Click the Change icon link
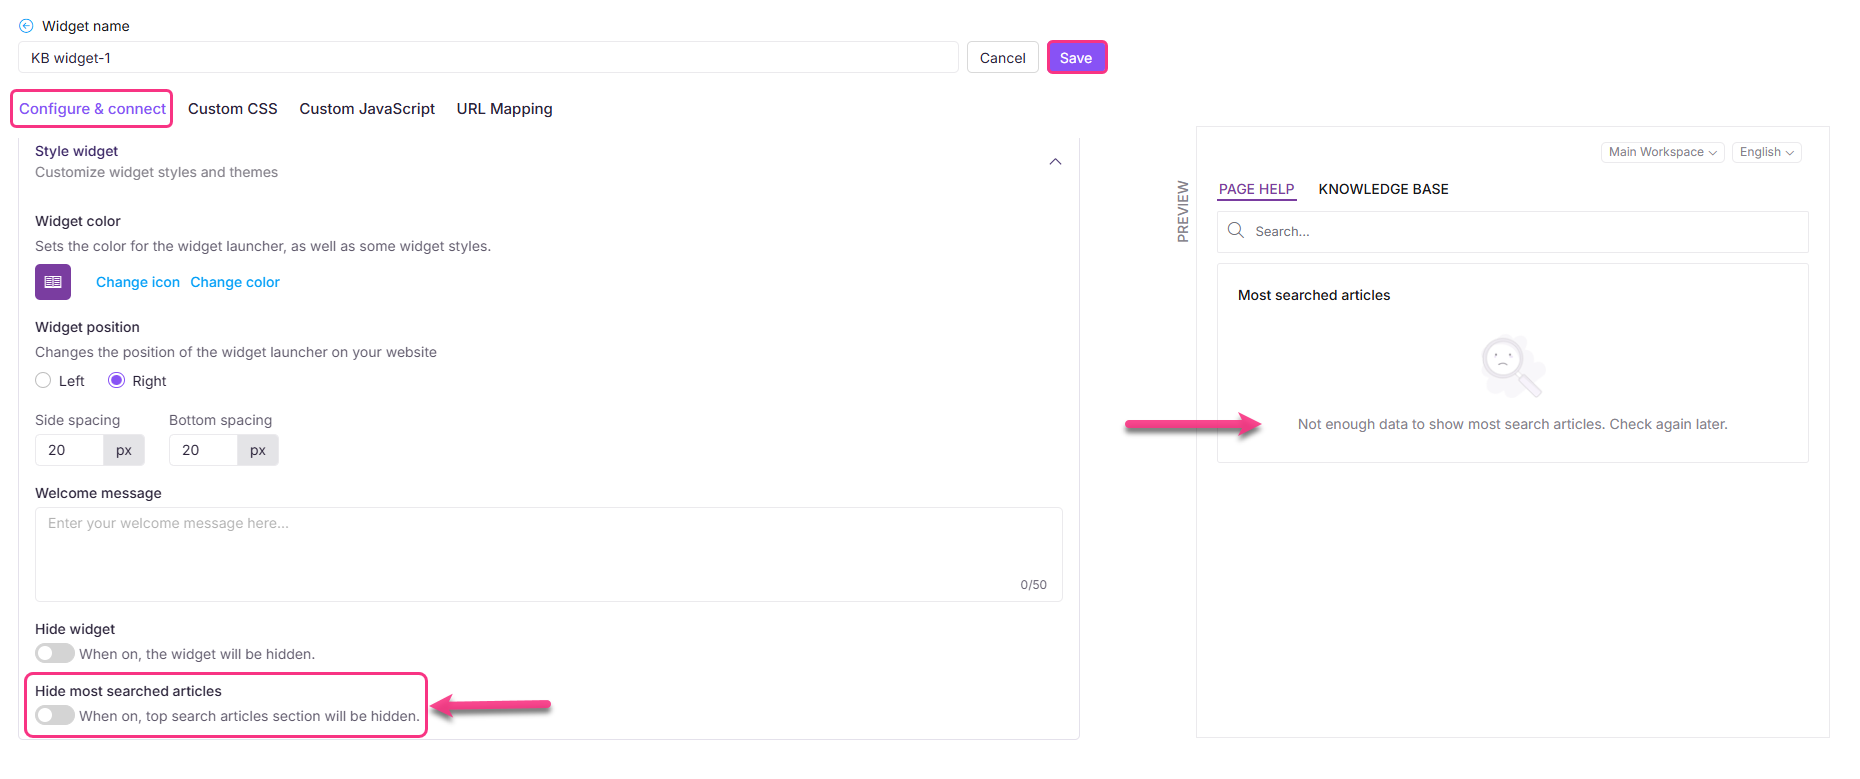The width and height of the screenshot is (1860, 779). click(138, 283)
